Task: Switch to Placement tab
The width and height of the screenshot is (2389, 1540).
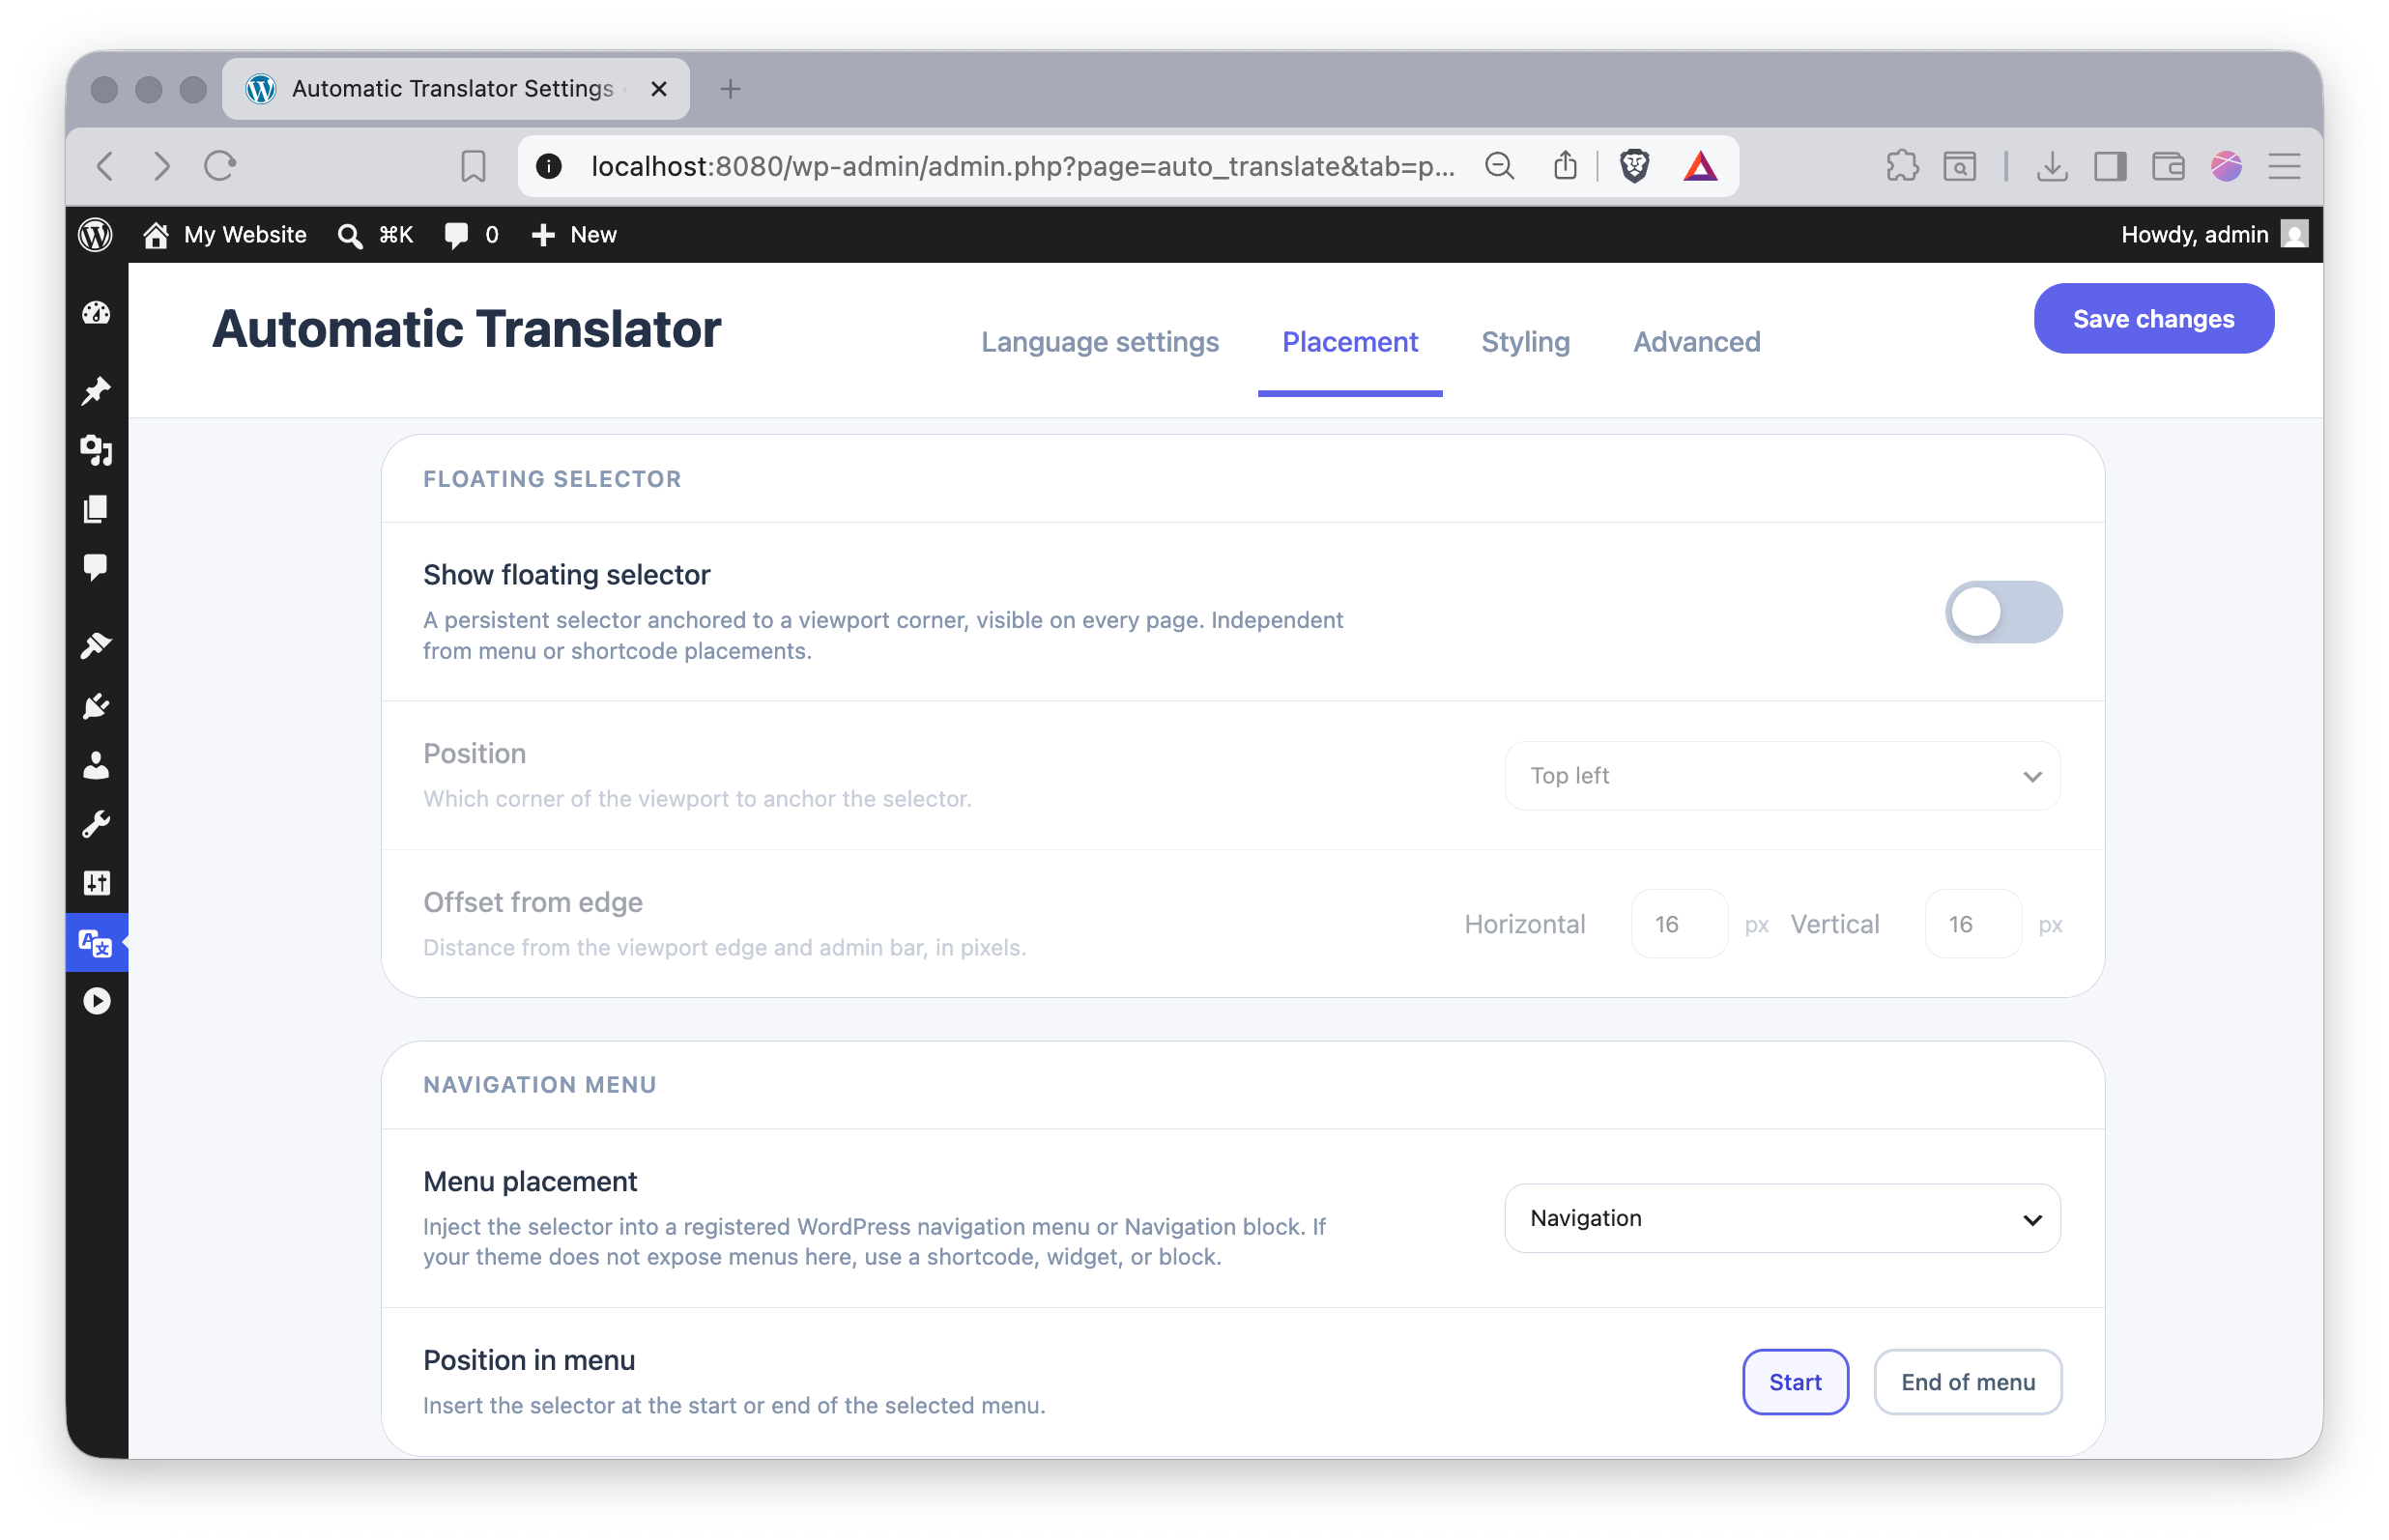Action: click(1350, 342)
